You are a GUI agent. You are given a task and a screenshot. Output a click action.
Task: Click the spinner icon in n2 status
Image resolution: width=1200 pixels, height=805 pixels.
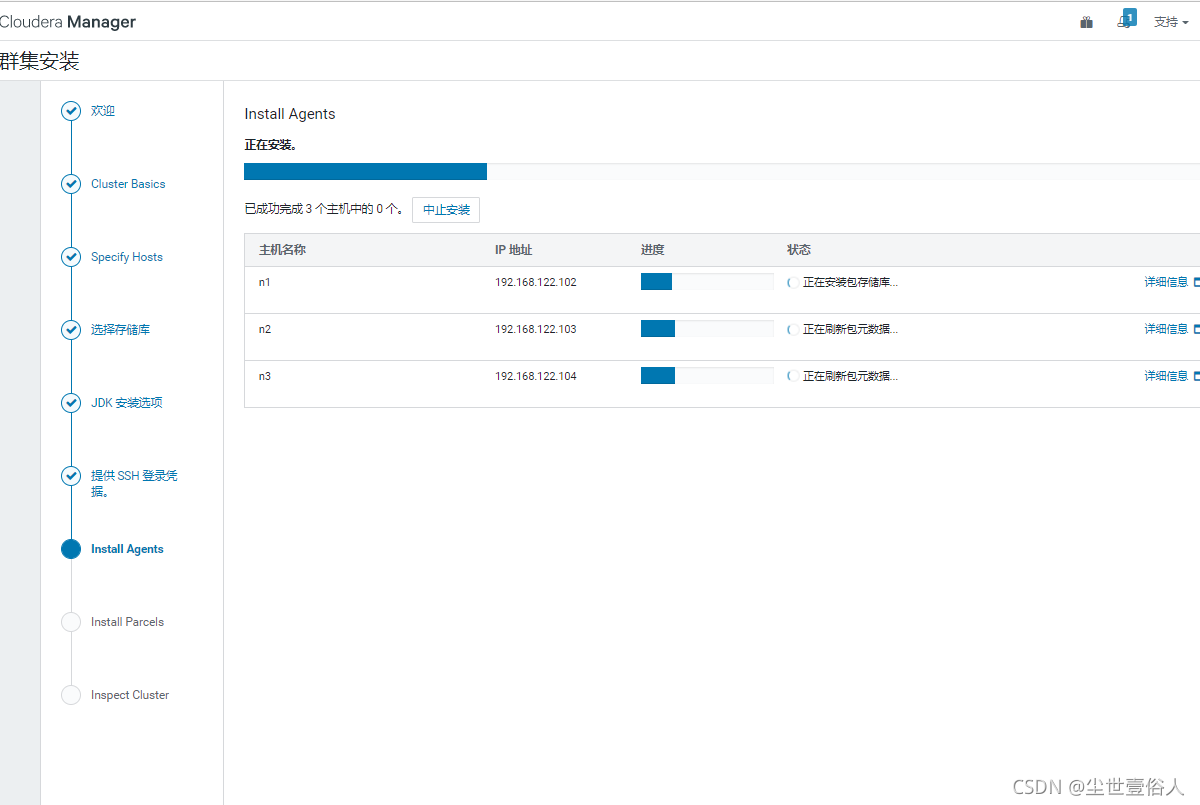click(790, 329)
